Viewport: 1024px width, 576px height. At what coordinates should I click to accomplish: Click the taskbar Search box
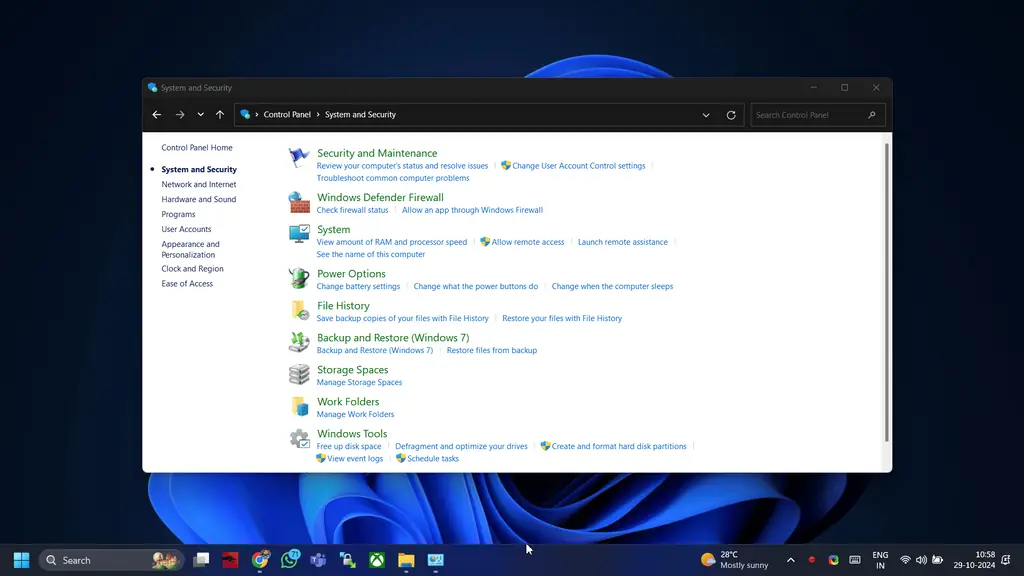112,560
